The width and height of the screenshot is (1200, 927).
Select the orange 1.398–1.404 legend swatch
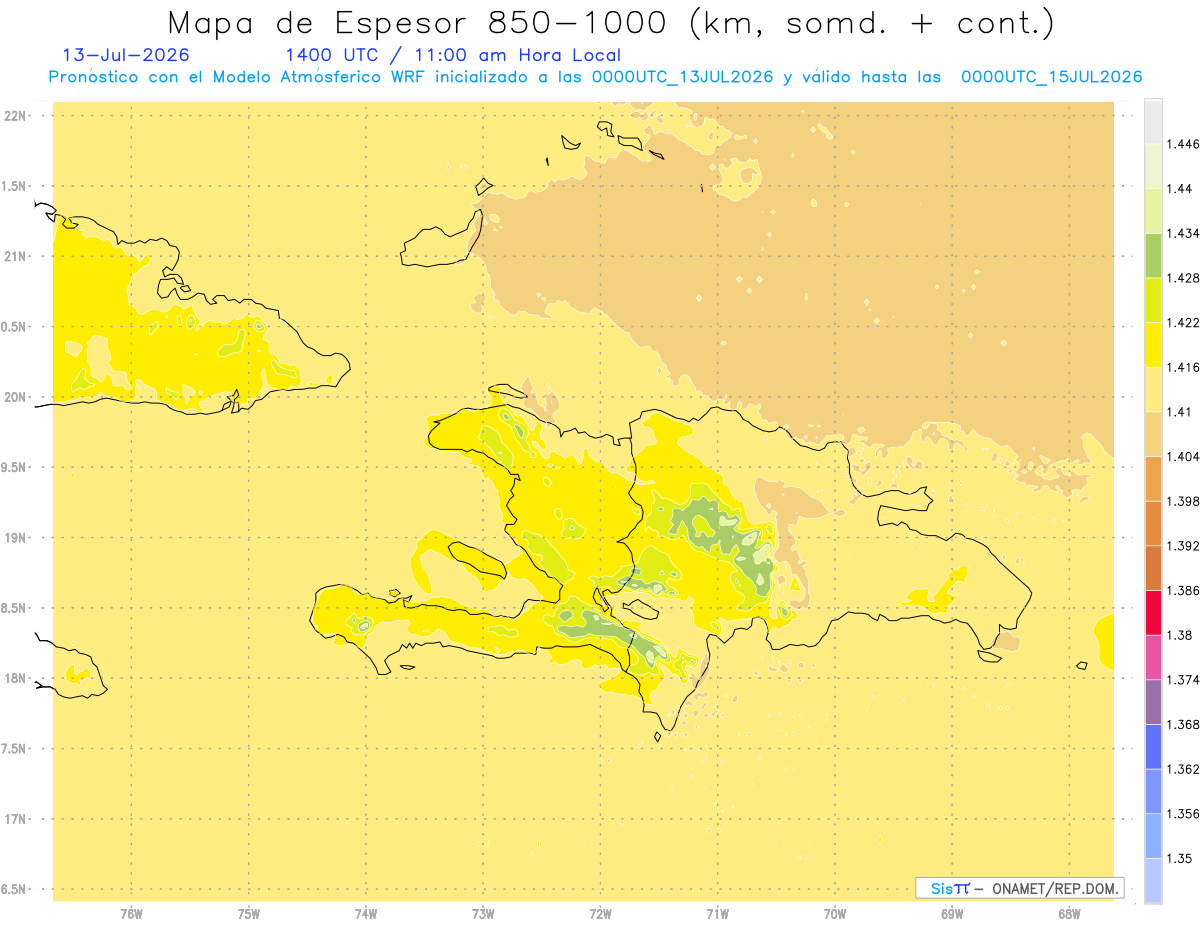pos(1153,478)
